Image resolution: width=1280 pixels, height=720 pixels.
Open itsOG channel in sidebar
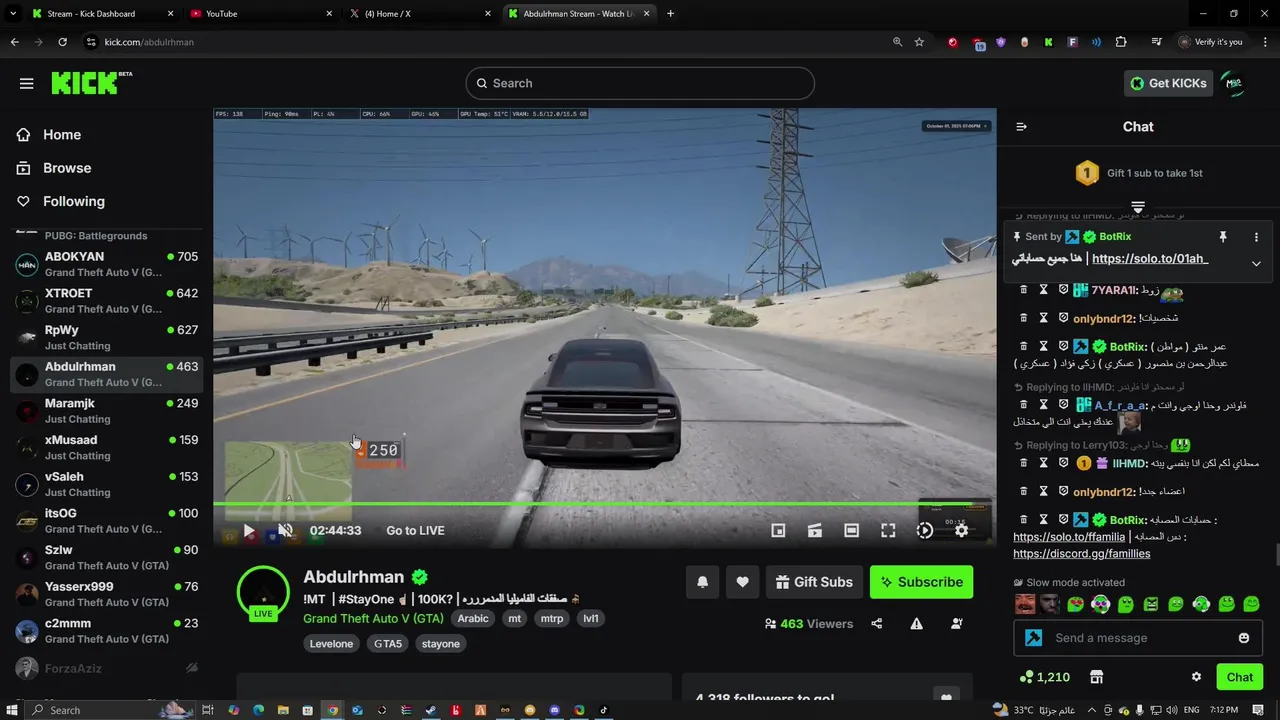[107, 521]
